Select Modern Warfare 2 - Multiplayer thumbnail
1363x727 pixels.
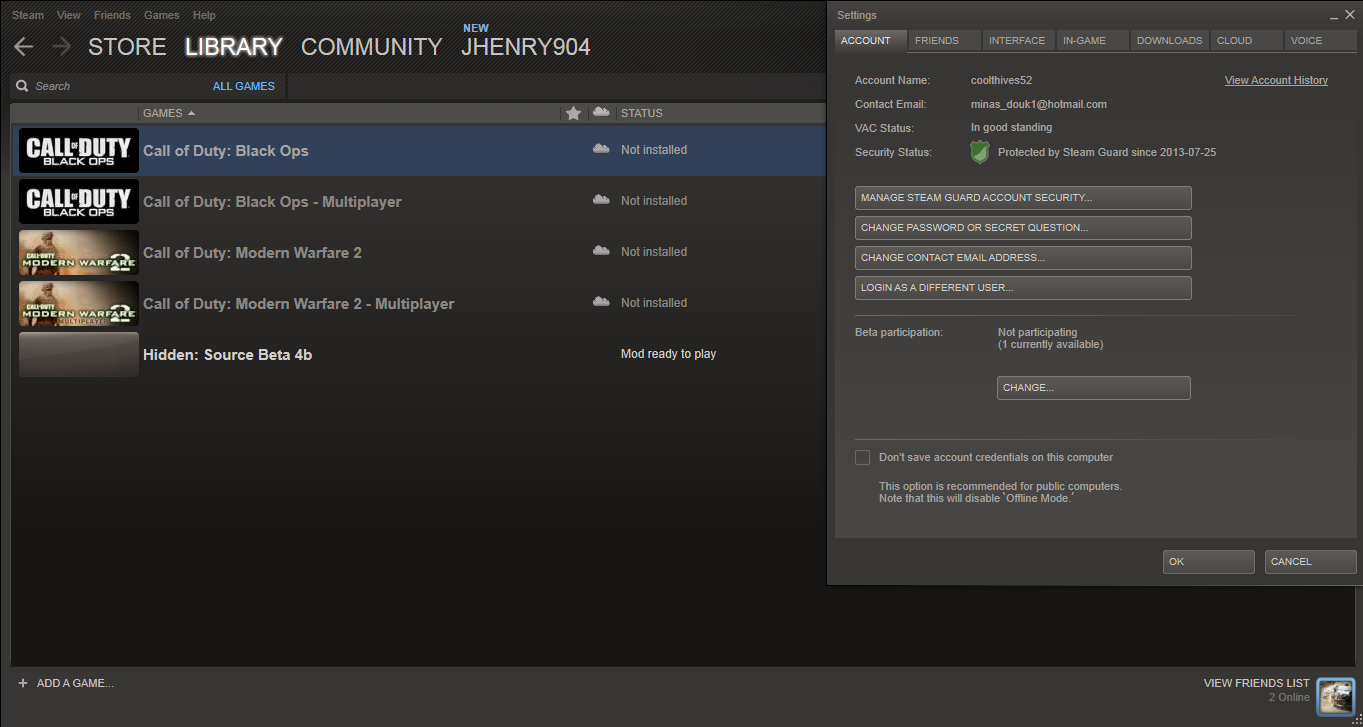(x=79, y=303)
